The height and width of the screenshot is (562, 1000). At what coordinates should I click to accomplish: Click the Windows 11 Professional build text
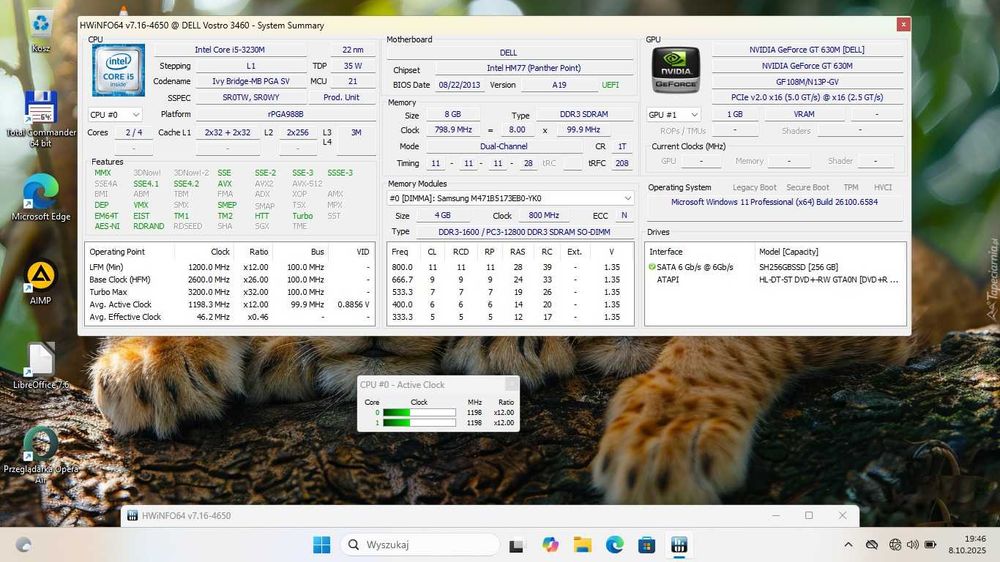tap(774, 202)
